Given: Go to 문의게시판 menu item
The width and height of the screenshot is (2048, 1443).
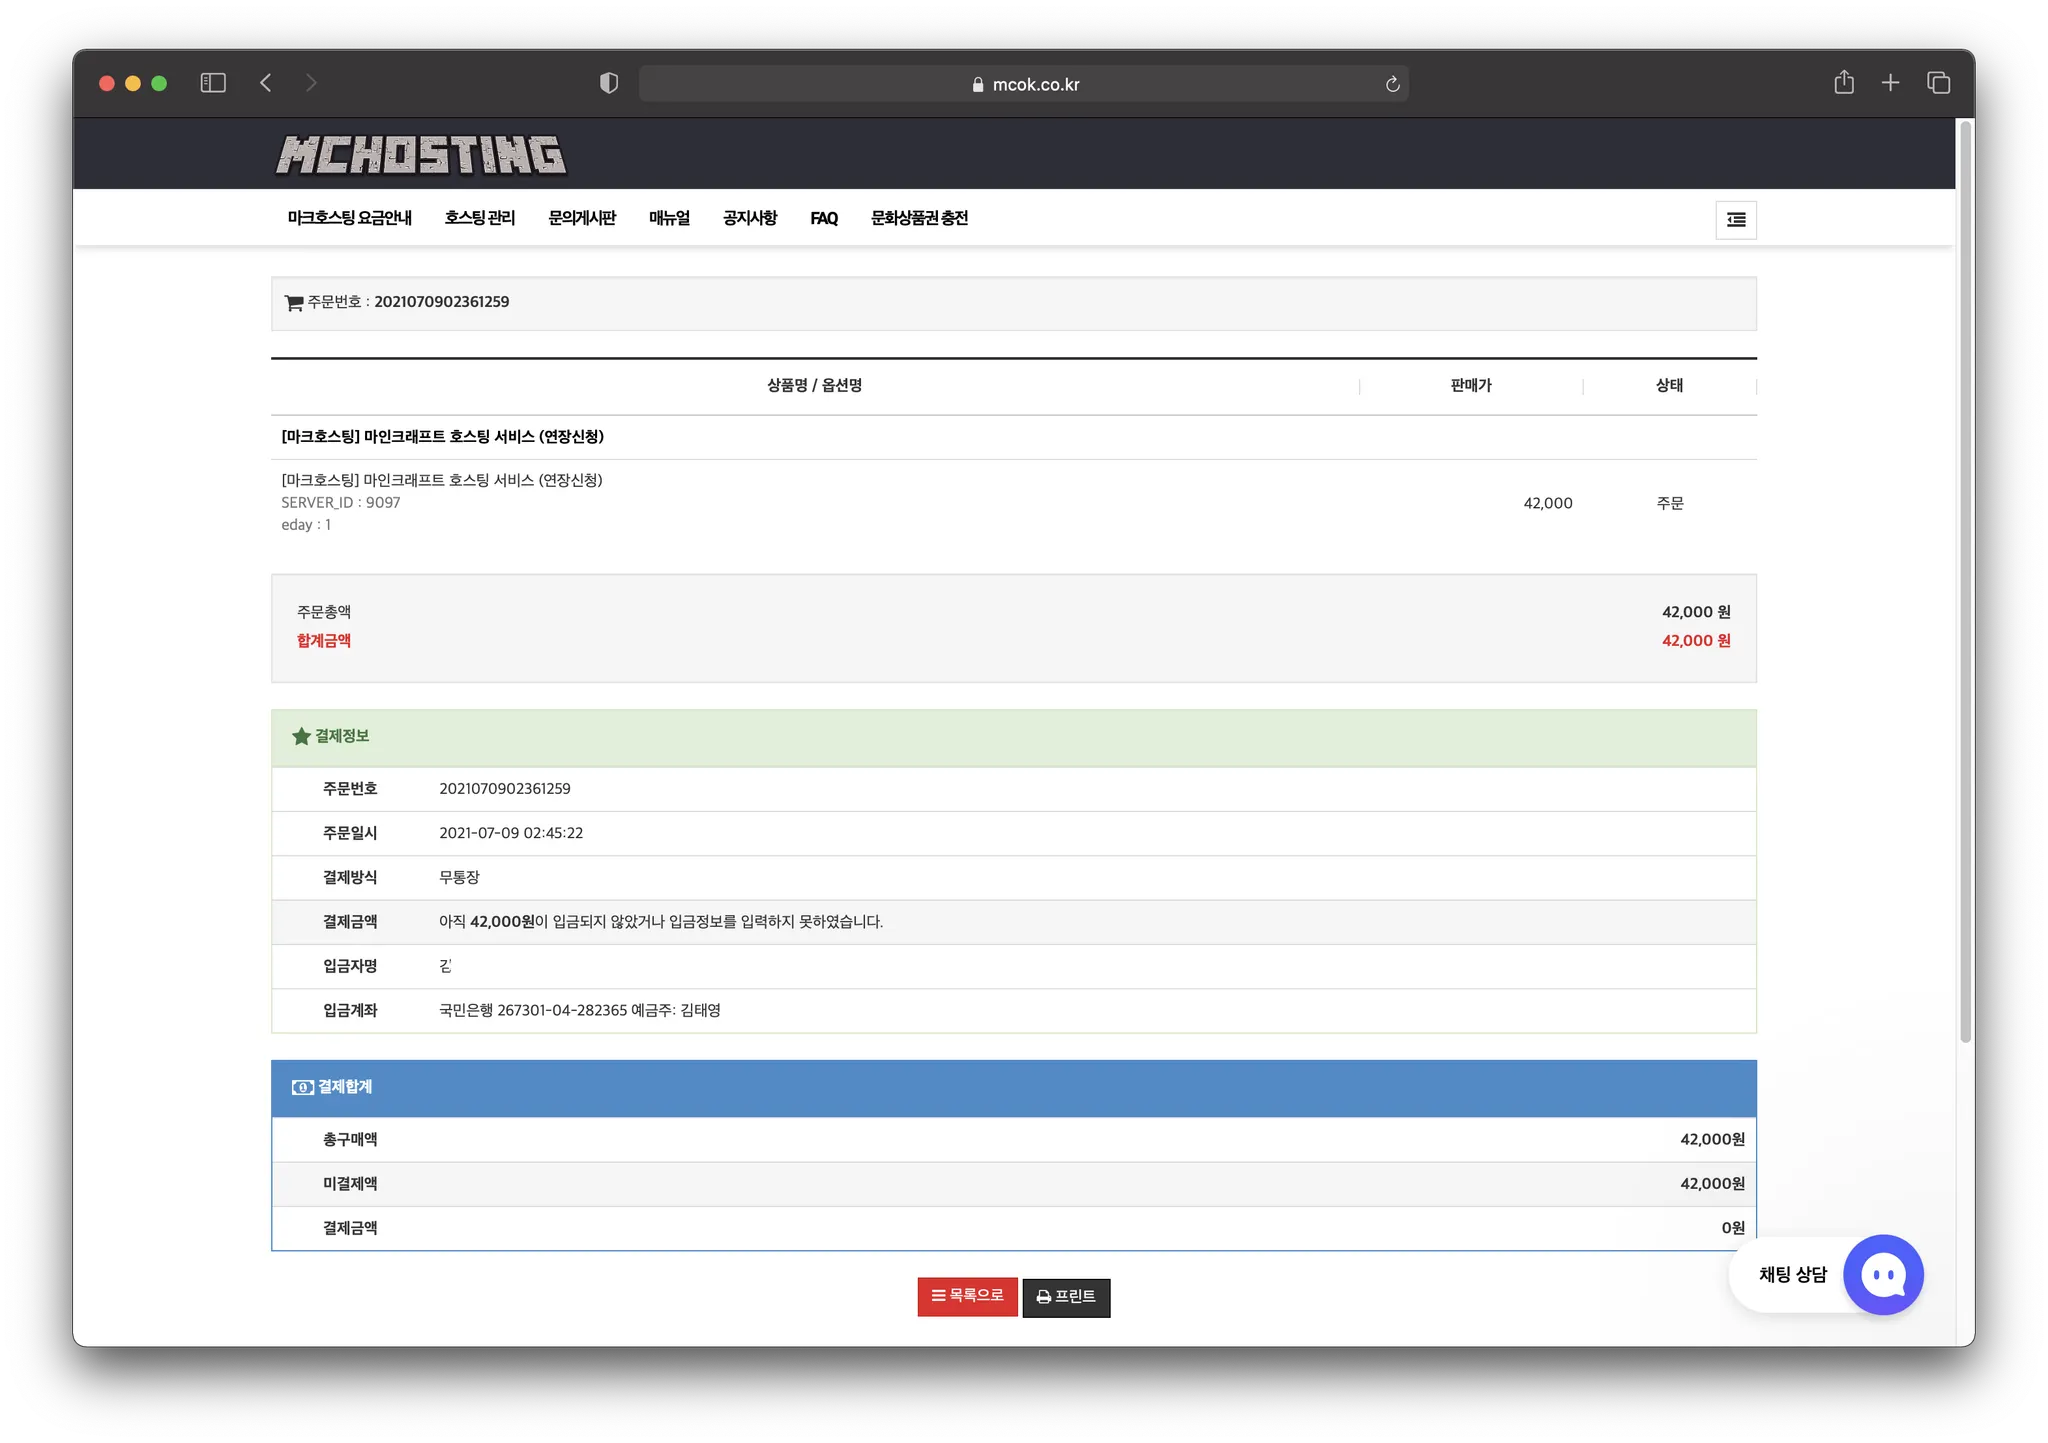Looking at the screenshot, I should tap(582, 218).
